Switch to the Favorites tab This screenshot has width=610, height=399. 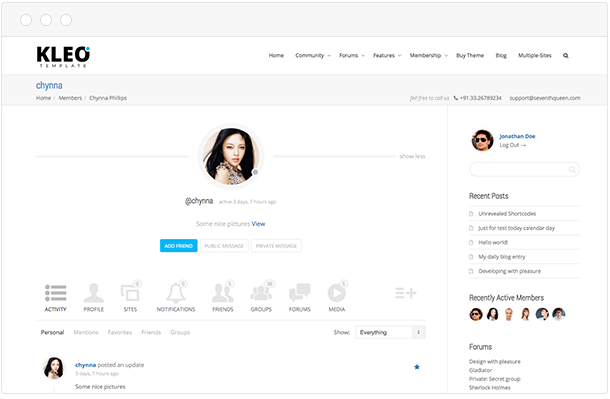[120, 332]
